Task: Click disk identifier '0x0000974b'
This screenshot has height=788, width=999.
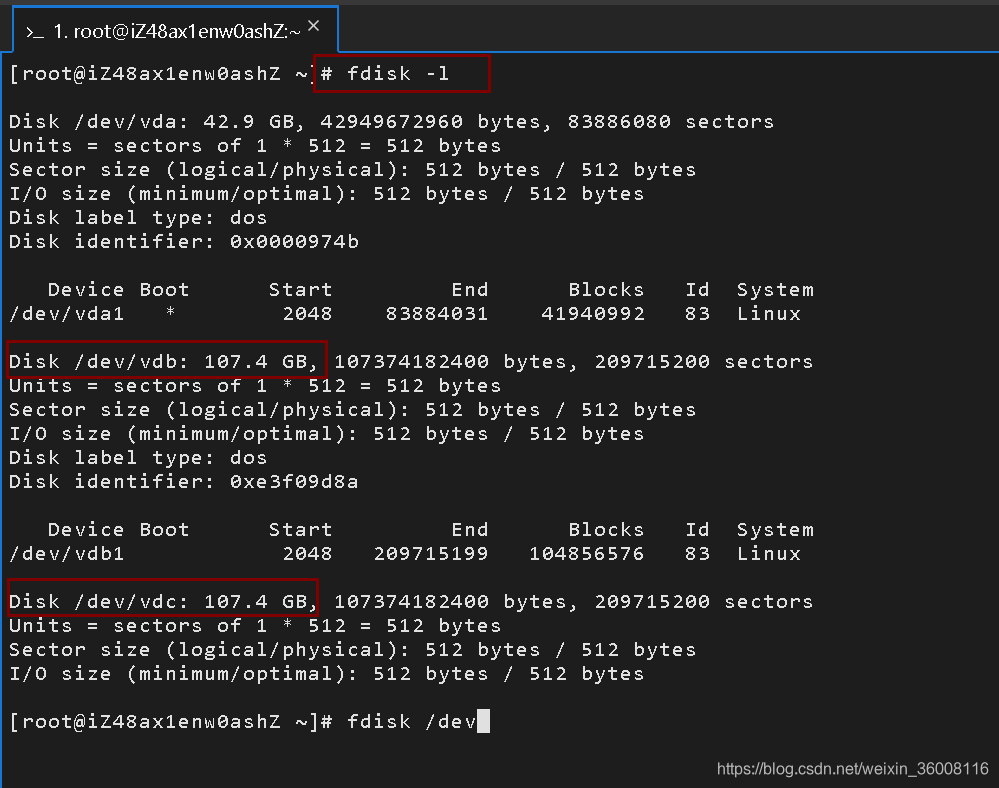Action: (x=294, y=241)
